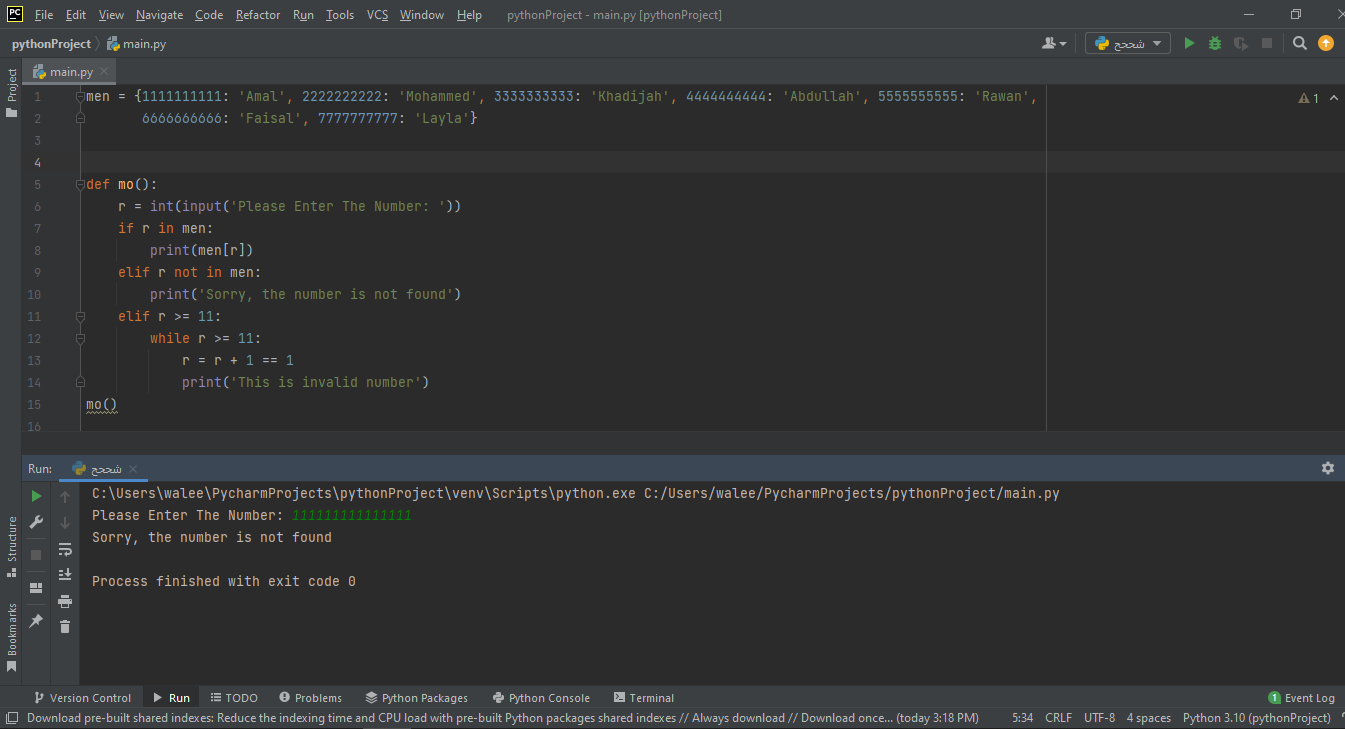
Task: Toggle scroll to end in Run console
Action: [x=65, y=574]
